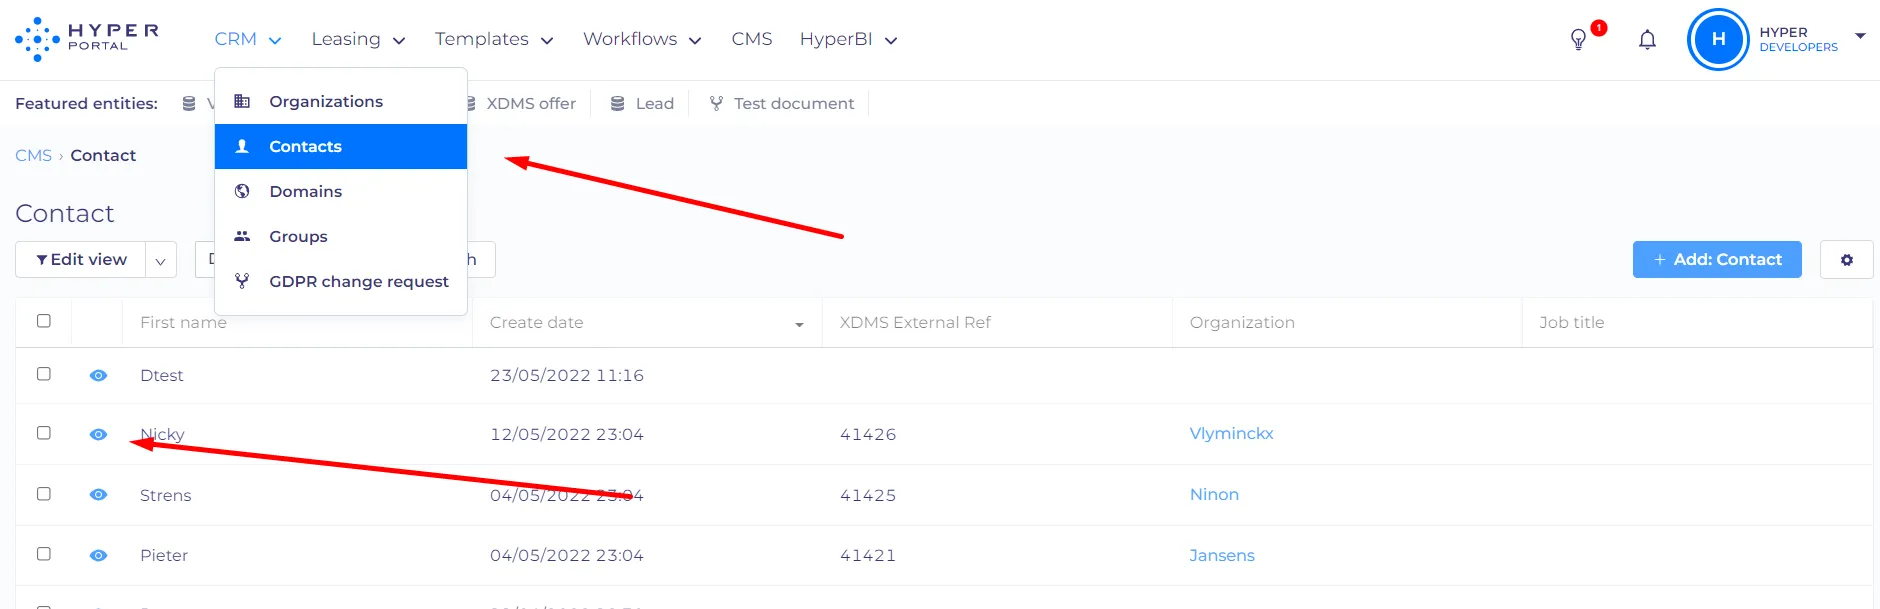
Task: Sort by the Create date column arrow
Action: (x=799, y=325)
